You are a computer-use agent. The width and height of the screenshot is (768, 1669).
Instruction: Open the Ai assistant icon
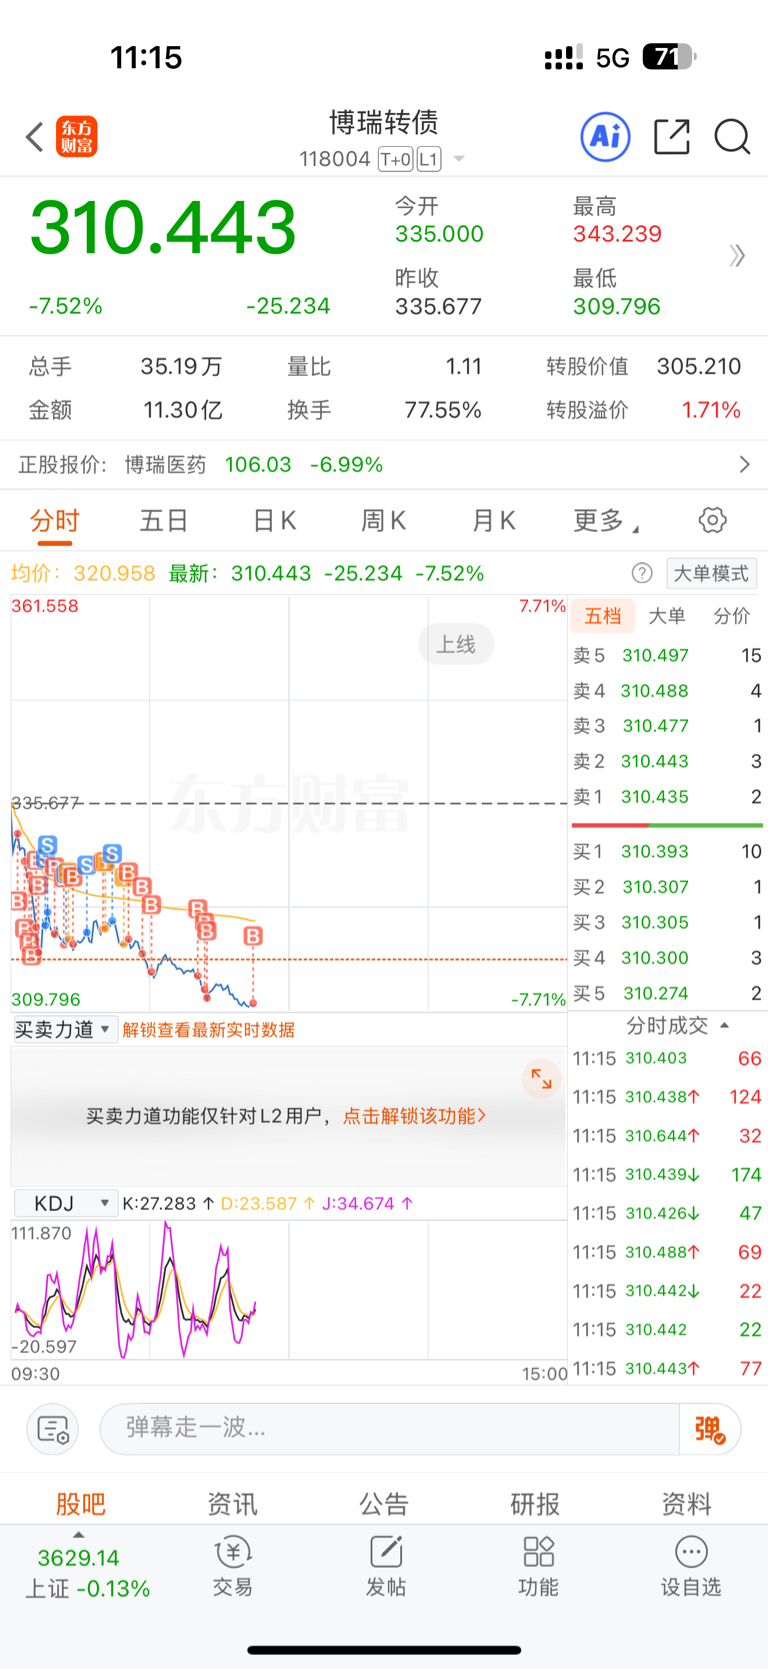606,136
